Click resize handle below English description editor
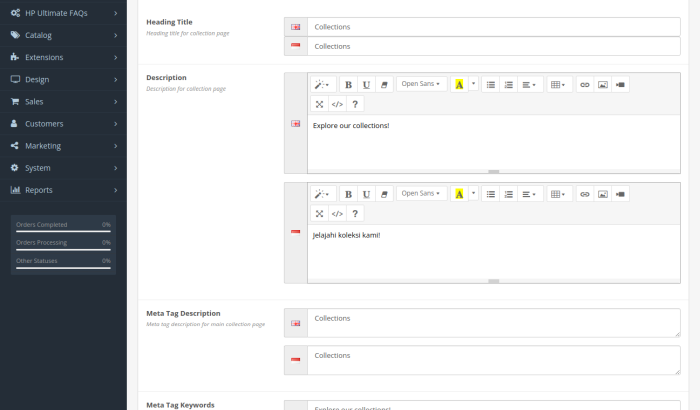The height and width of the screenshot is (410, 700). point(493,172)
